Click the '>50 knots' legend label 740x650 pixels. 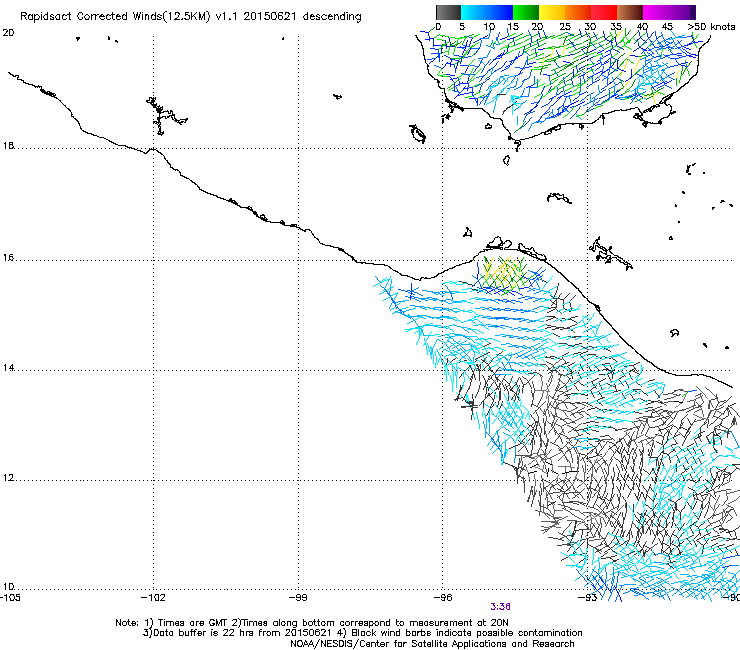tap(711, 27)
